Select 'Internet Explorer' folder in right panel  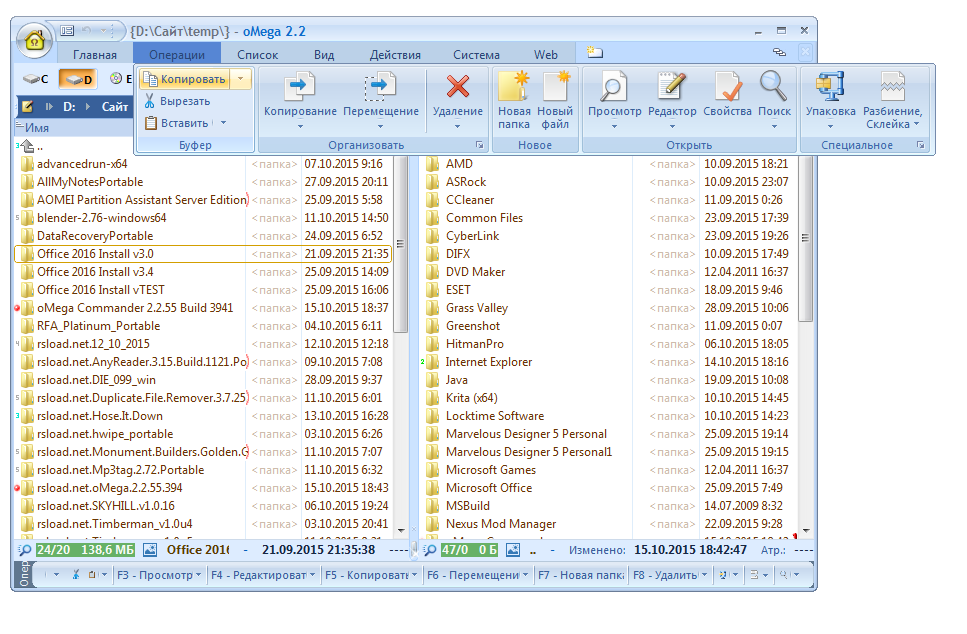click(607, 362)
